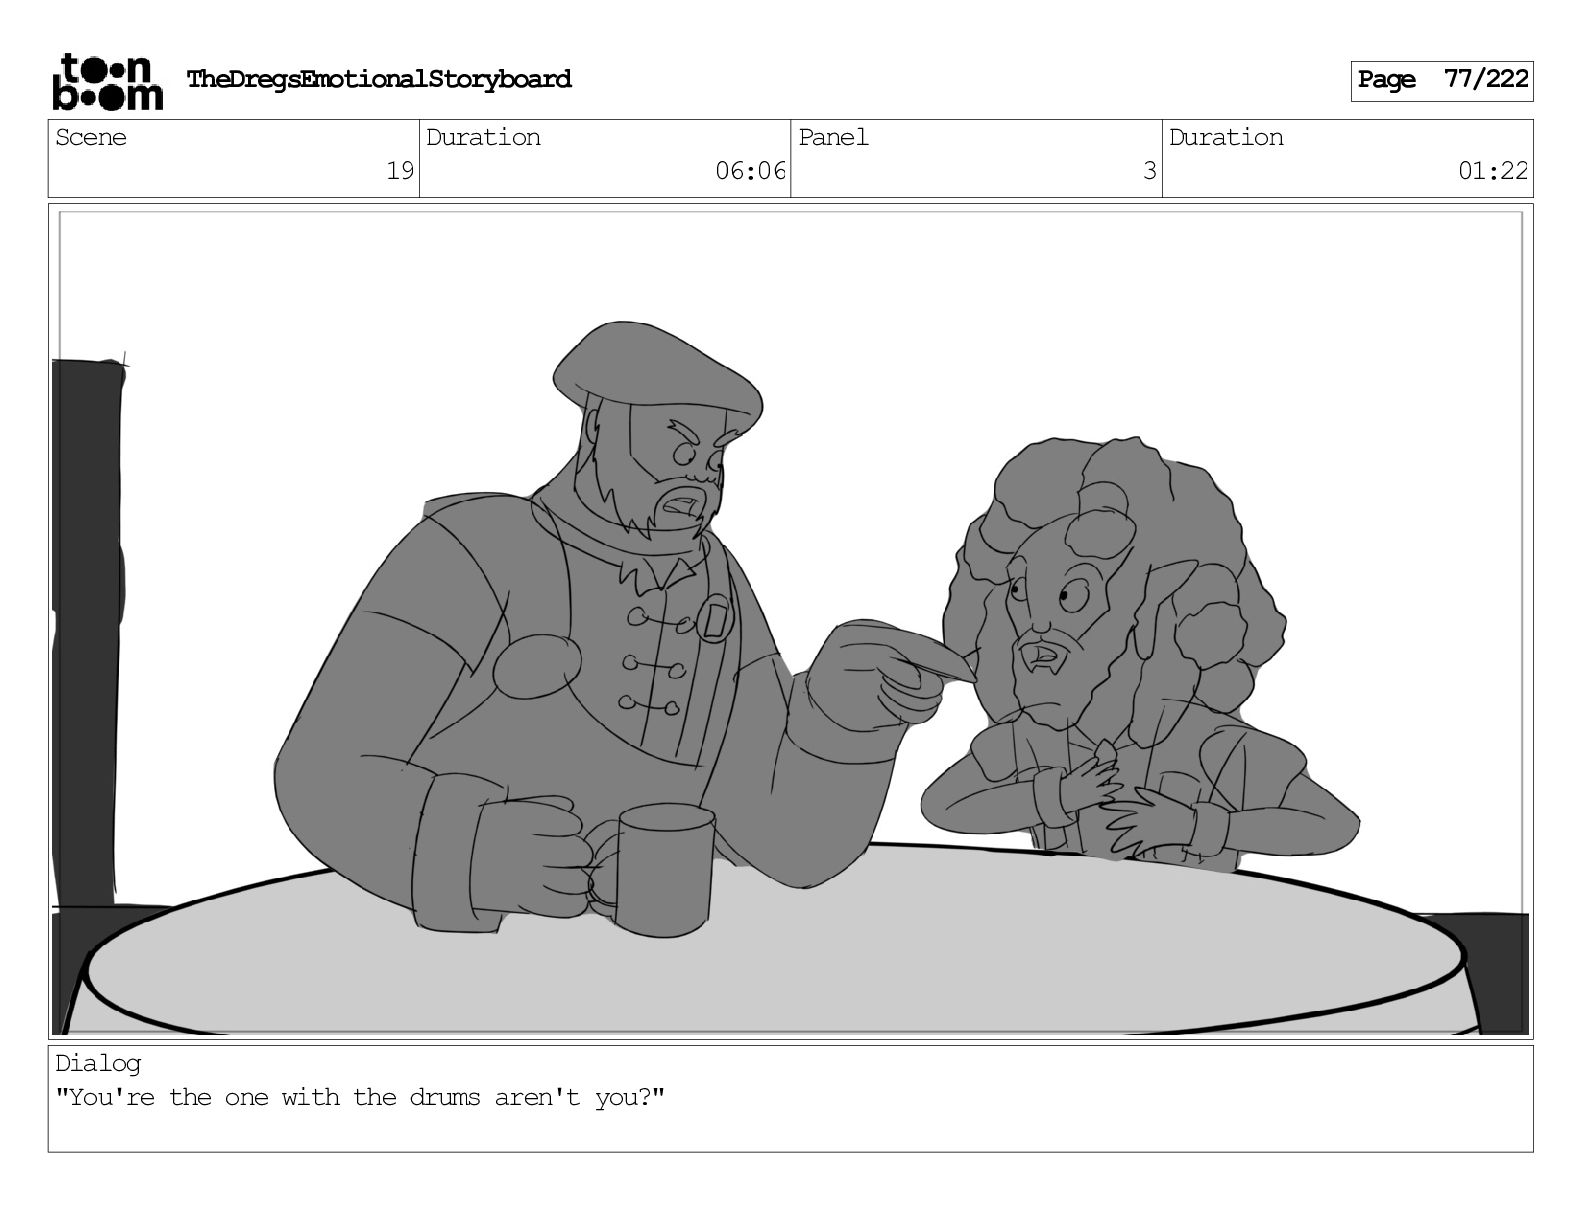
Task: Click the Duration label beside Panel
Action: click(1226, 137)
